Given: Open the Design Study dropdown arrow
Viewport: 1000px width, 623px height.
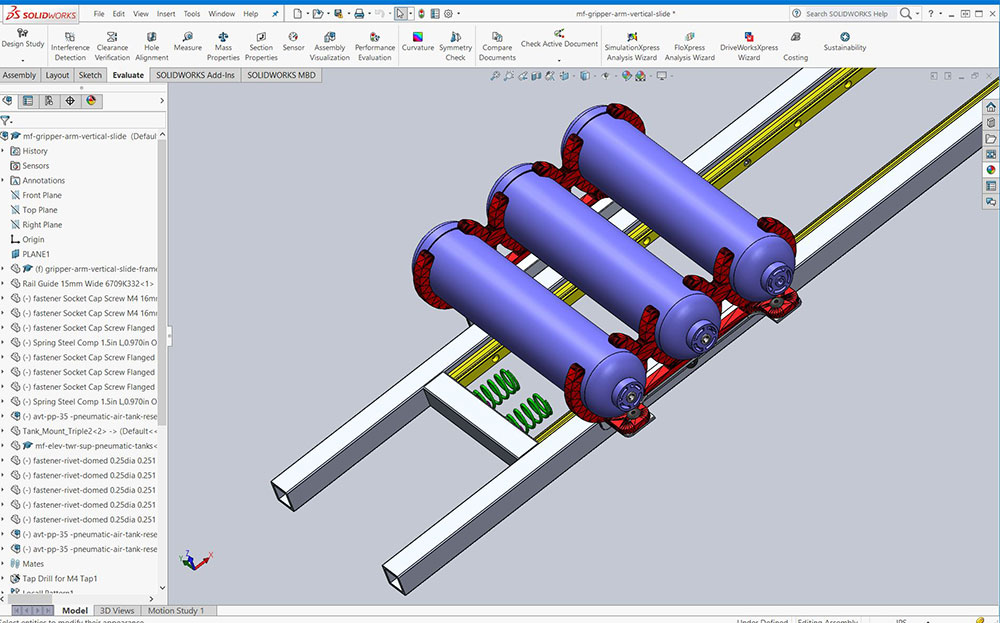Looking at the screenshot, I should click(22, 61).
